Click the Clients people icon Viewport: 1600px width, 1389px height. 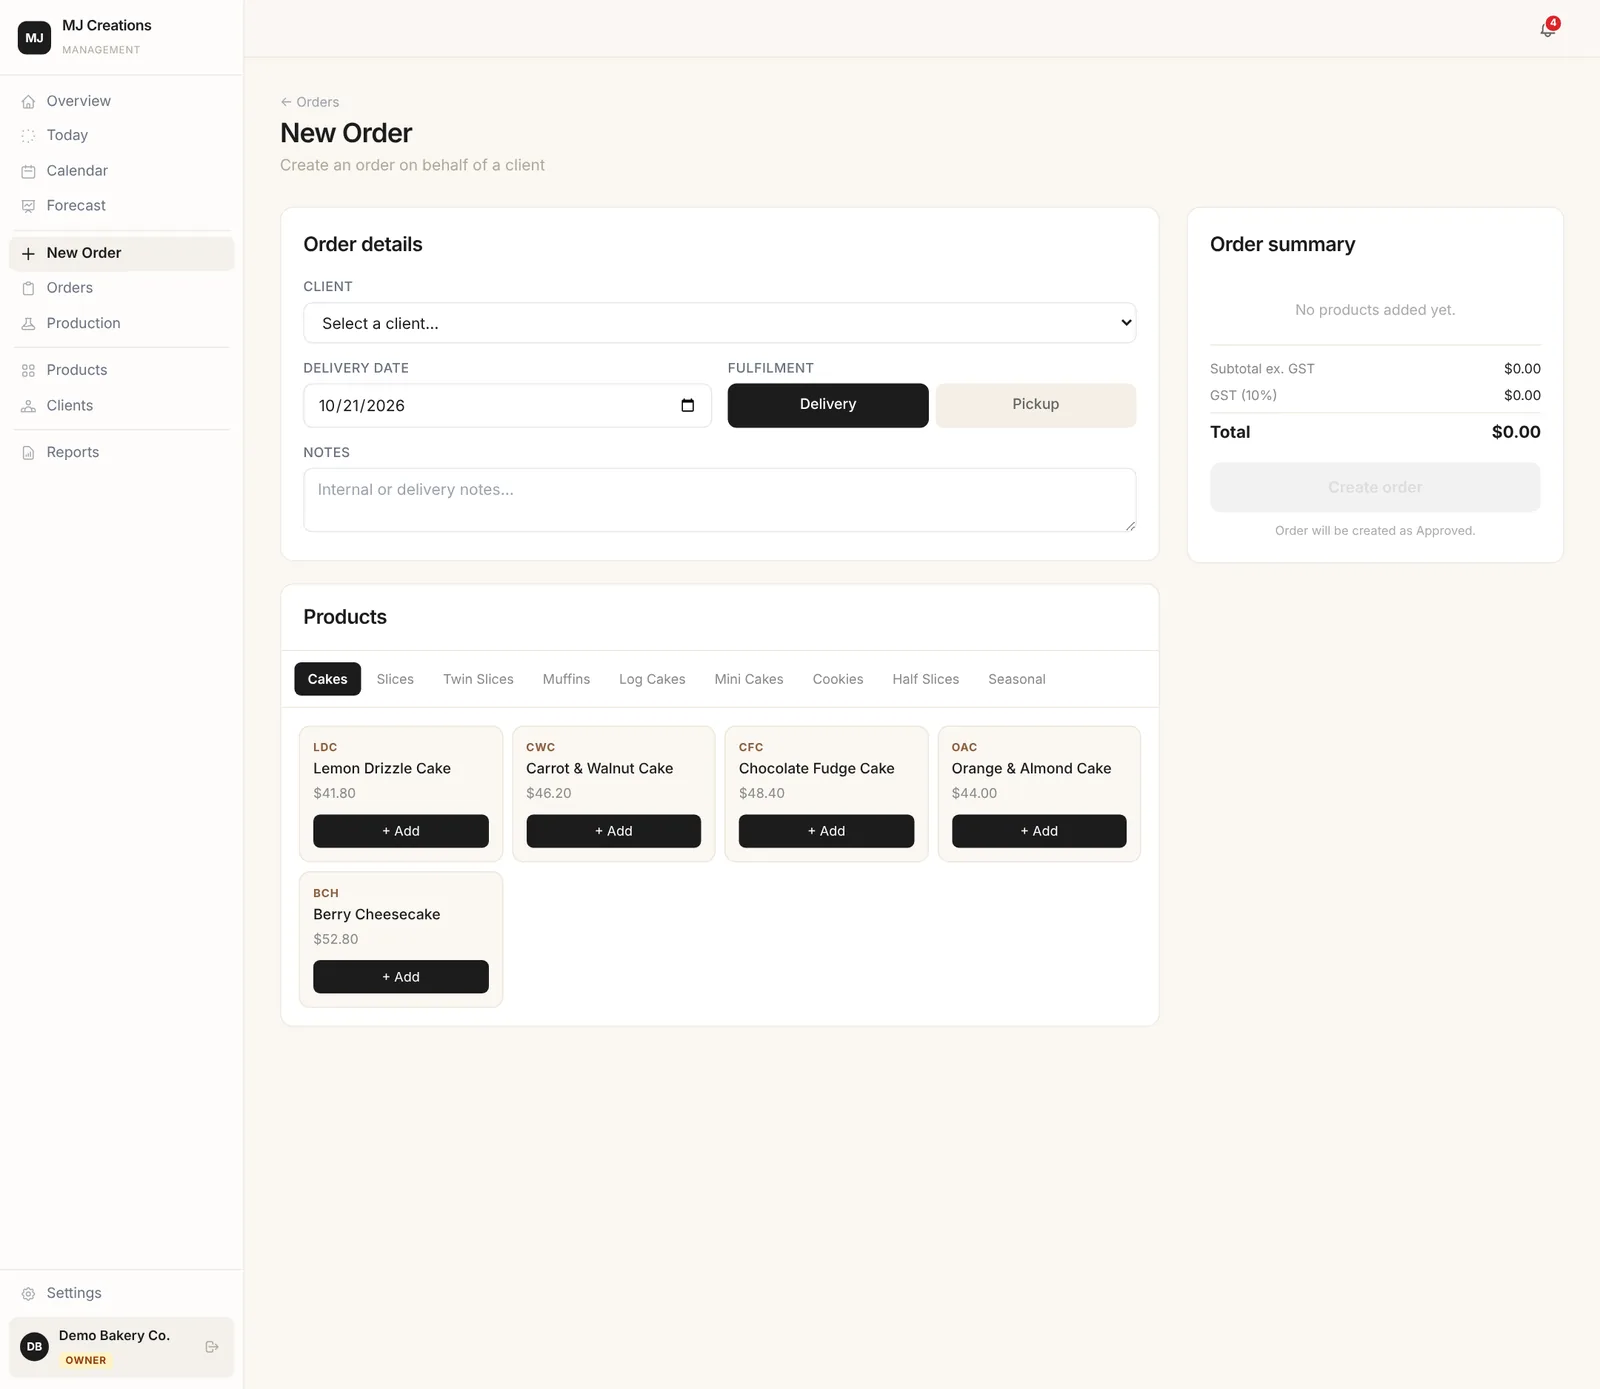coord(28,406)
